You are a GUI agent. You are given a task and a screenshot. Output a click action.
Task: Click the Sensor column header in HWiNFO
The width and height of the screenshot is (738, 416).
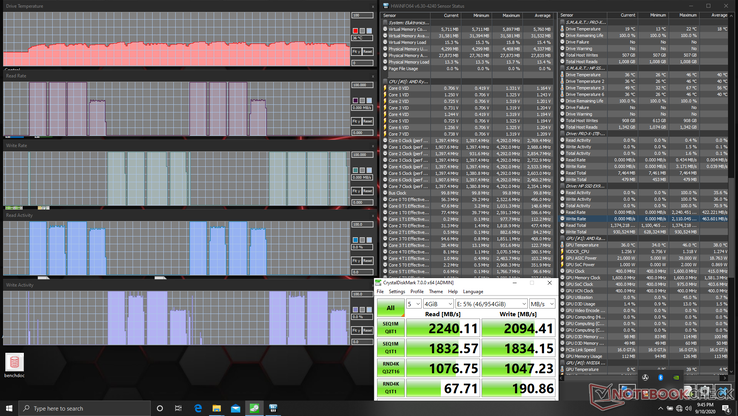click(405, 16)
